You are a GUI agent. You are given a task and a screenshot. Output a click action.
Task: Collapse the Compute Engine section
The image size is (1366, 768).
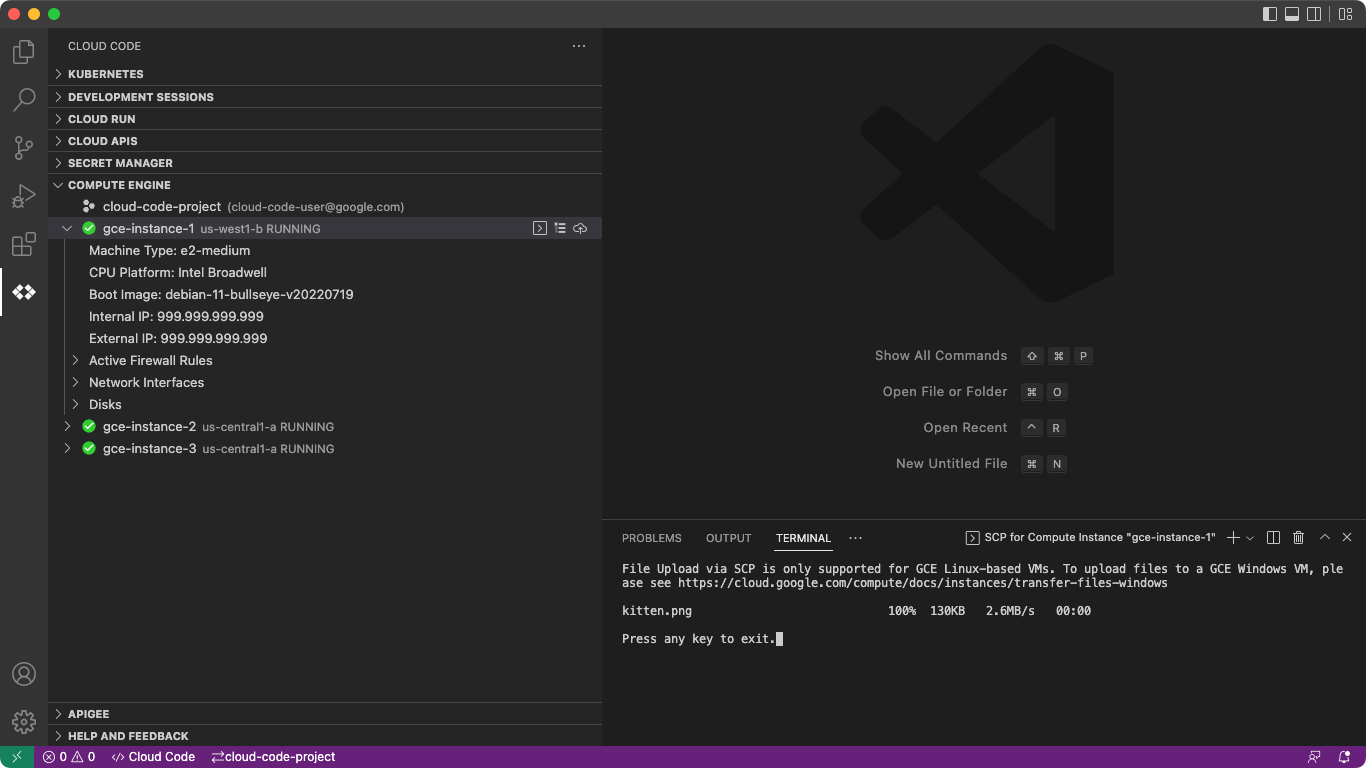click(325, 185)
